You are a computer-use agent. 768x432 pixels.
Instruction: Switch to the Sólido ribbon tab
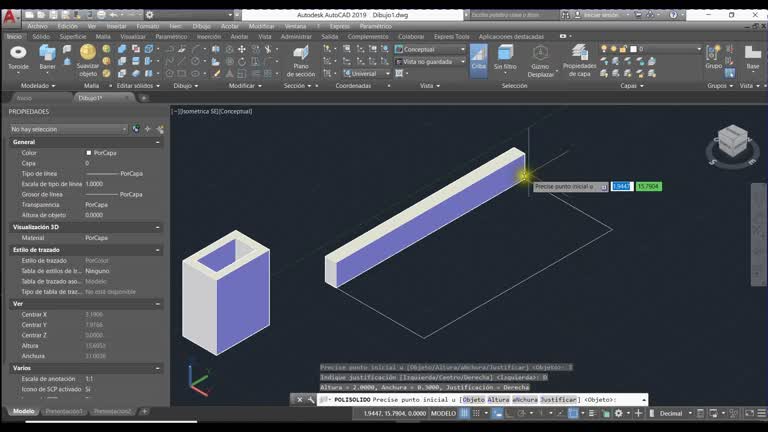tap(41, 37)
